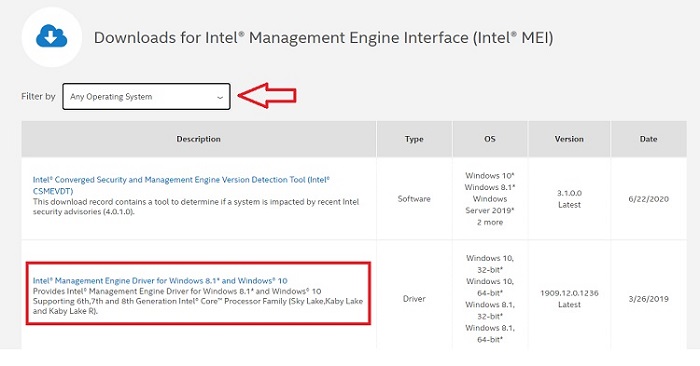Click the OS cell listing 32-bit and 64-bit Windows

490,299
